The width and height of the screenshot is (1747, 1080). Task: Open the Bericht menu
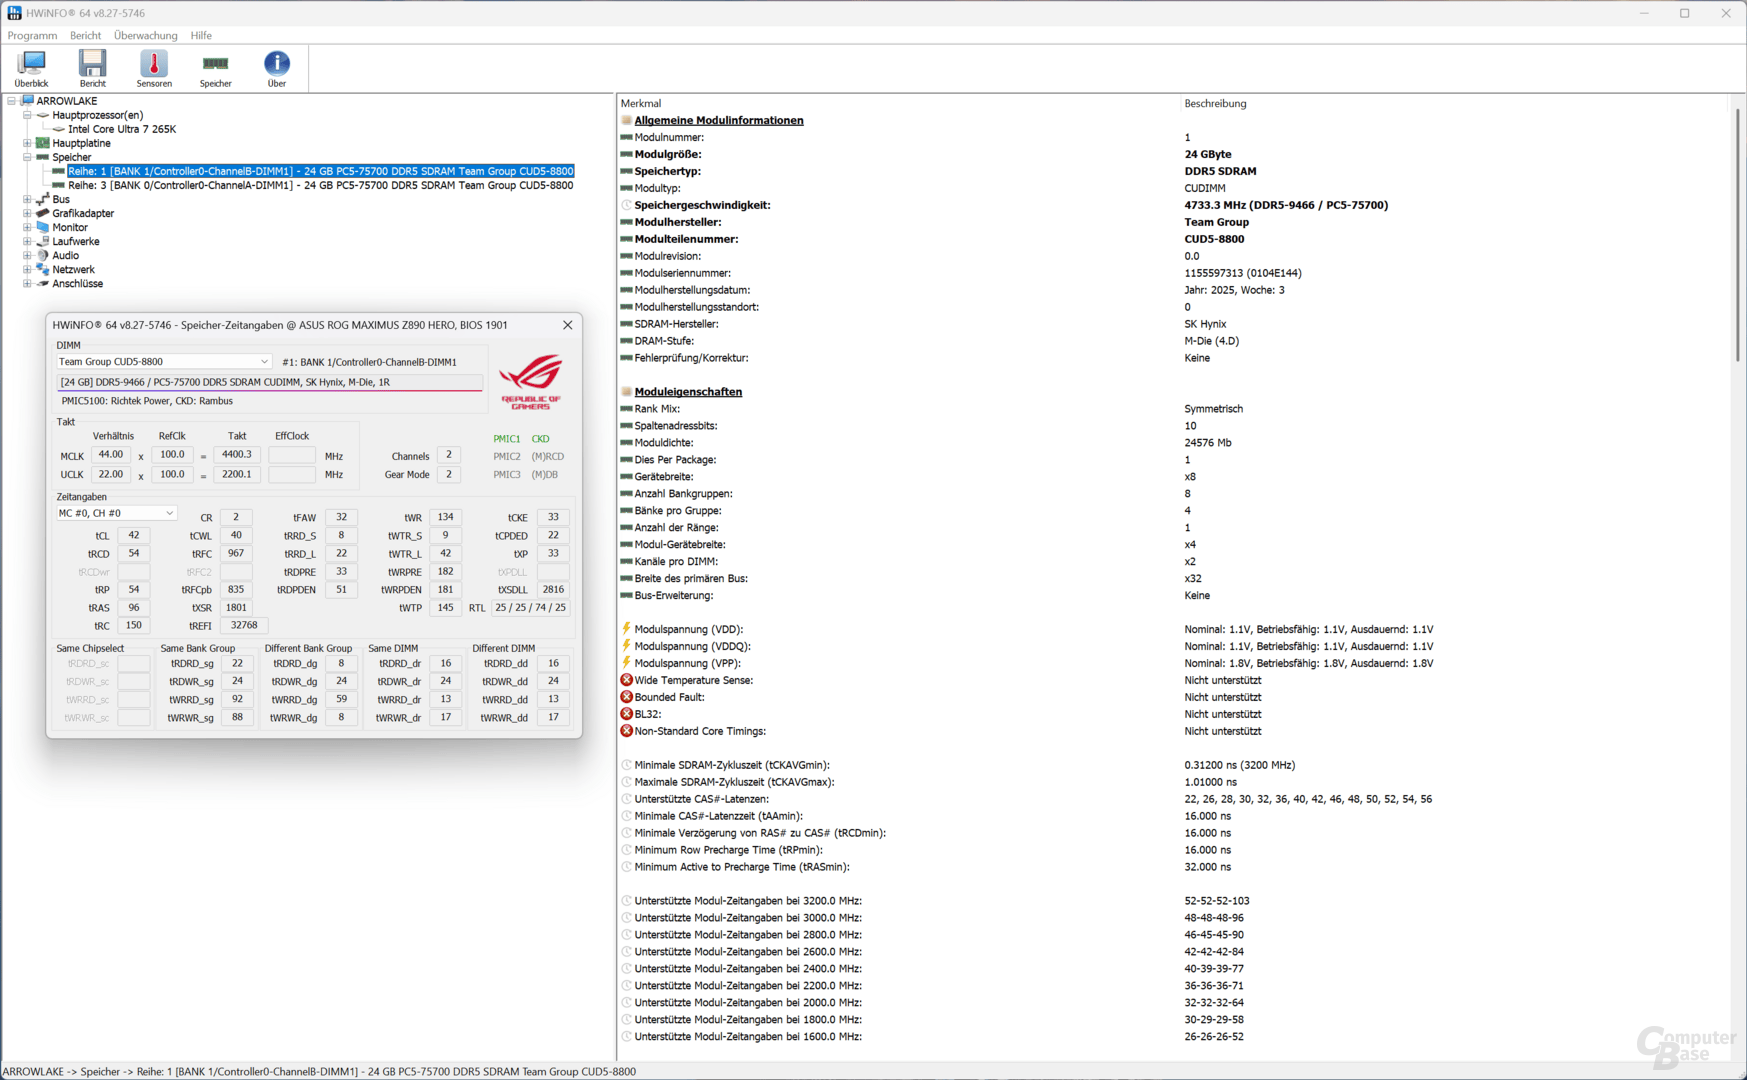[85, 35]
